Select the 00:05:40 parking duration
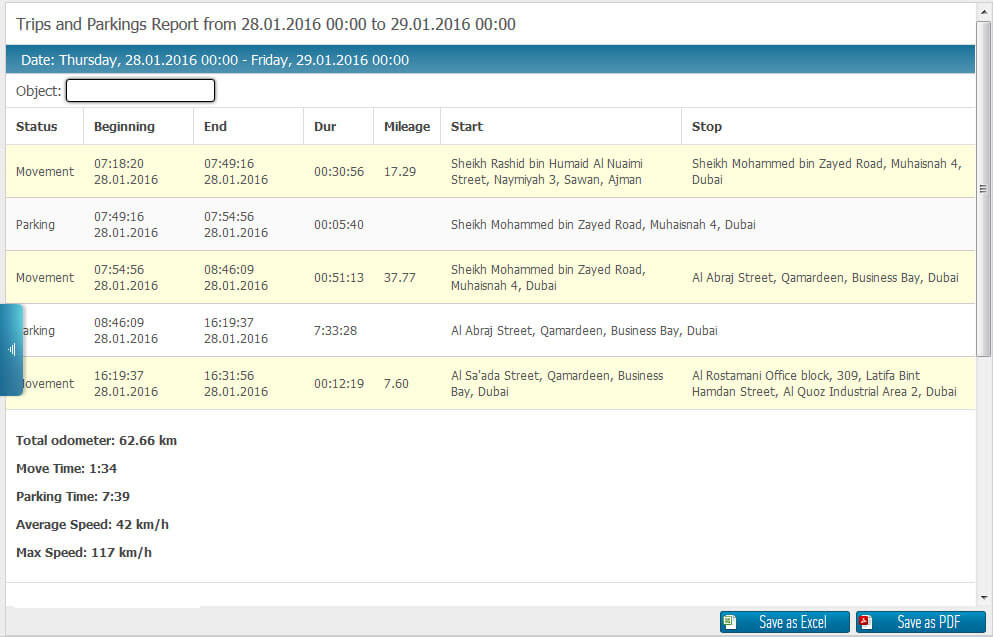The height and width of the screenshot is (637, 993). pyautogui.click(x=339, y=225)
